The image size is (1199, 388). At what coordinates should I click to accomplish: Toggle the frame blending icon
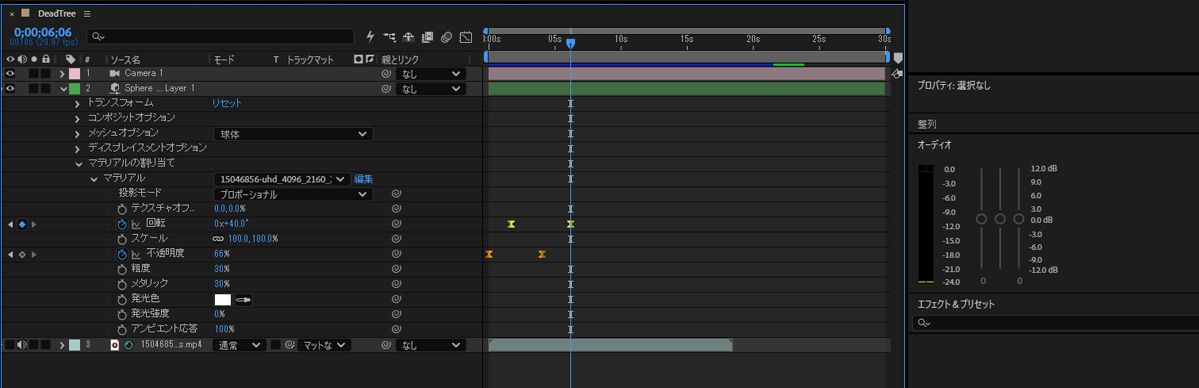[427, 36]
